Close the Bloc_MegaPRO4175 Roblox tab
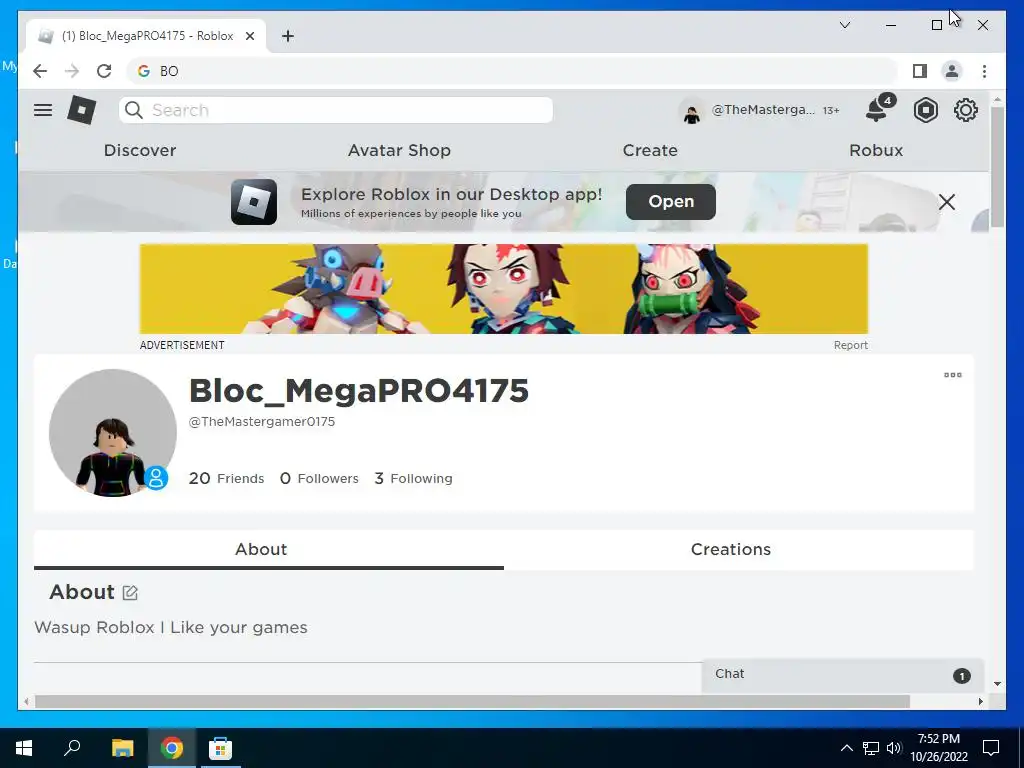1024x768 pixels. coord(249,36)
